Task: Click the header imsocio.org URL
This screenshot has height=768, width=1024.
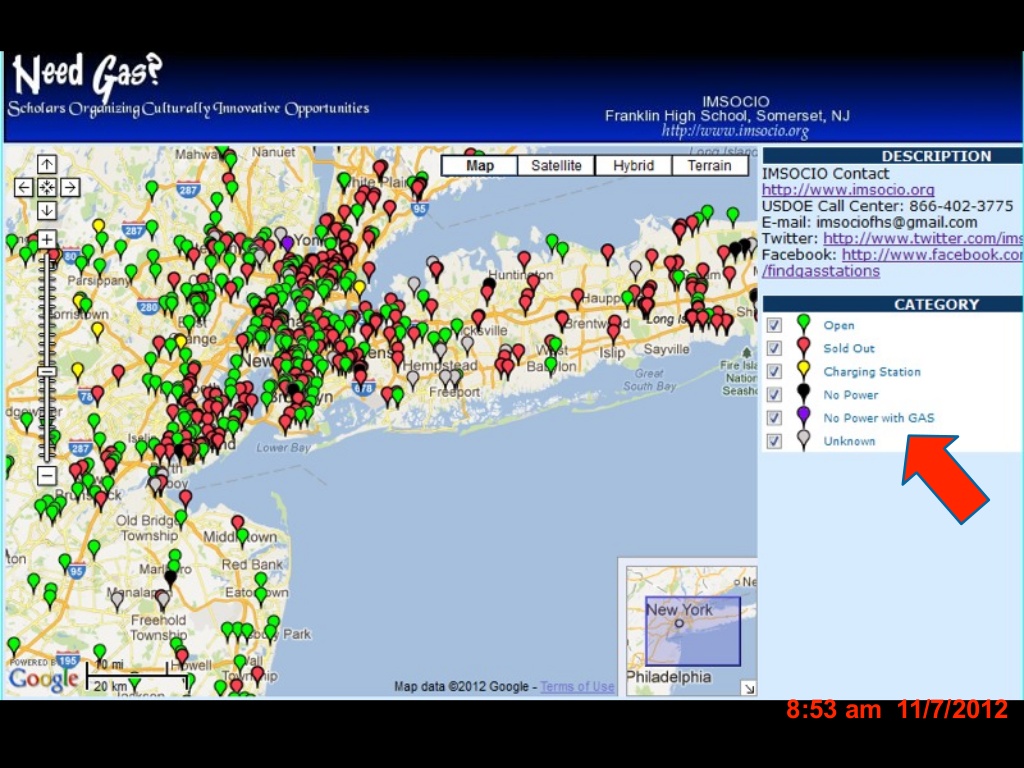Action: [x=735, y=131]
